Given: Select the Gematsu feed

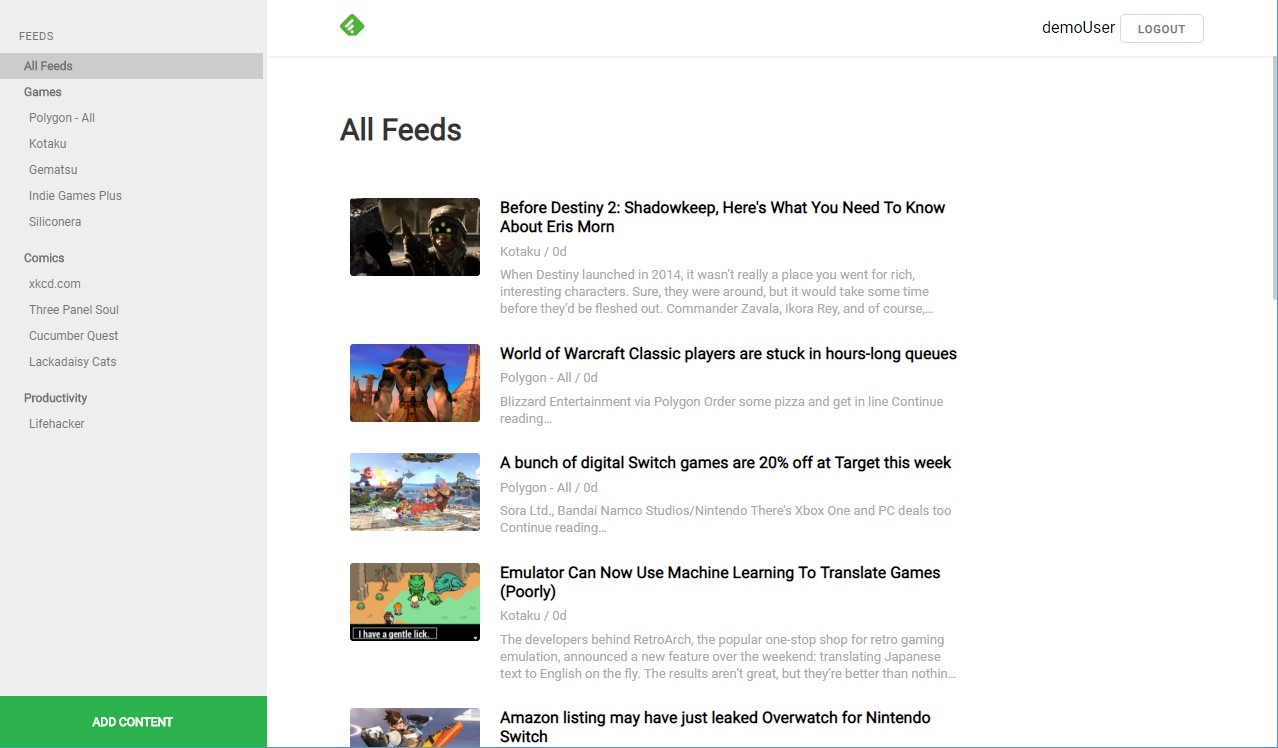Looking at the screenshot, I should coord(53,170).
